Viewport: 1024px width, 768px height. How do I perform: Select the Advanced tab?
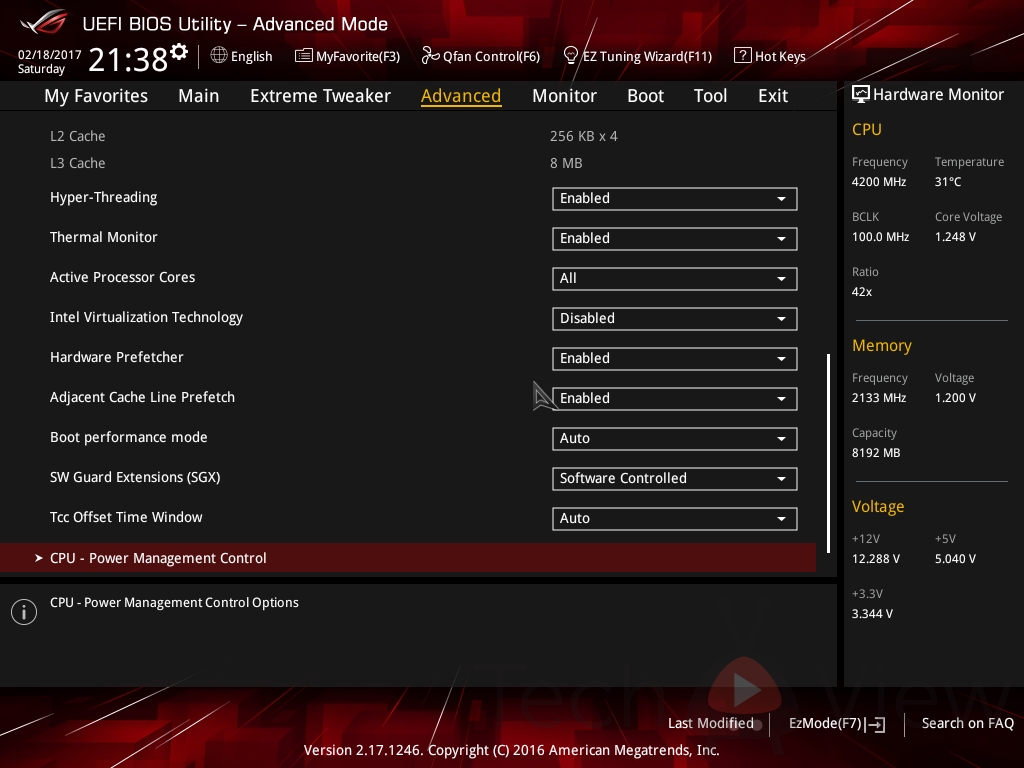tap(461, 96)
